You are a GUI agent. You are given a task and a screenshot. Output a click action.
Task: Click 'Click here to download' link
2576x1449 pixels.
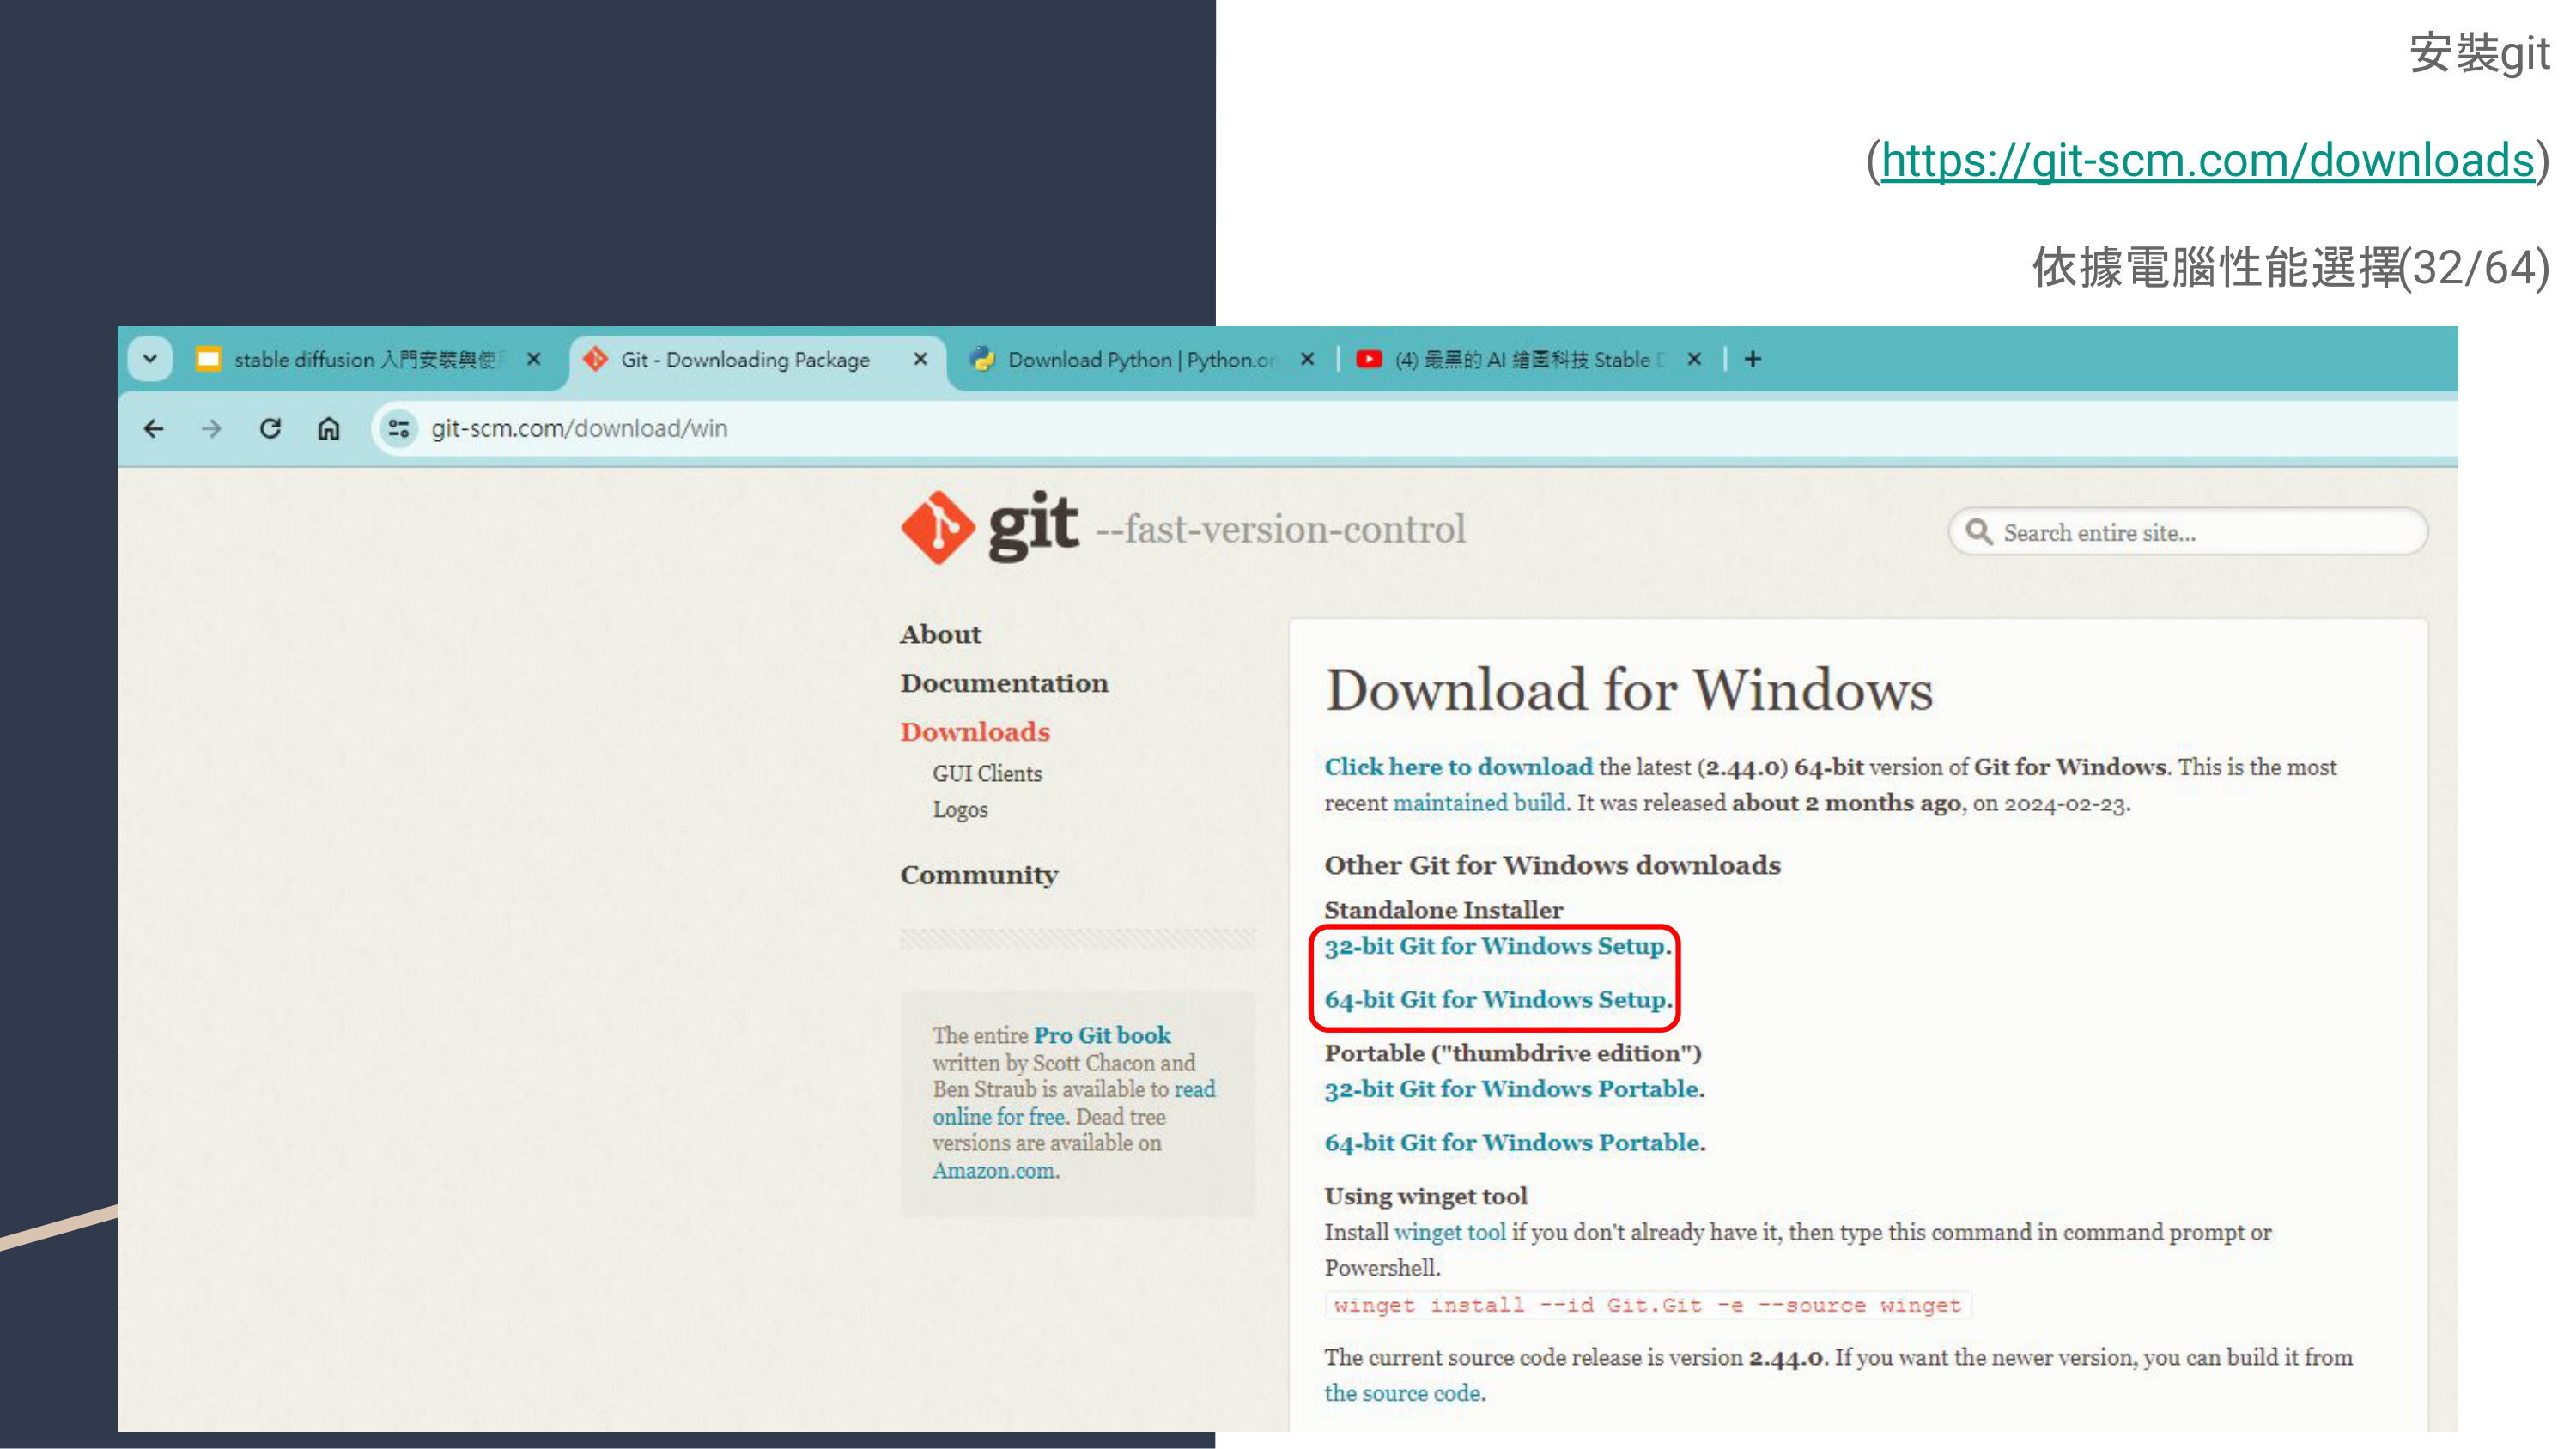click(1458, 767)
